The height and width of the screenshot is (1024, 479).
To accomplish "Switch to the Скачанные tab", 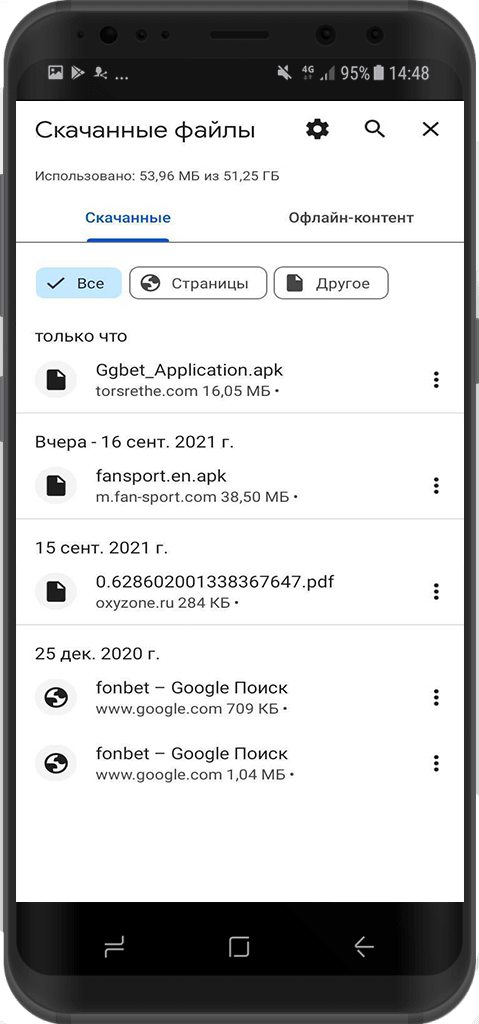I will [x=128, y=217].
